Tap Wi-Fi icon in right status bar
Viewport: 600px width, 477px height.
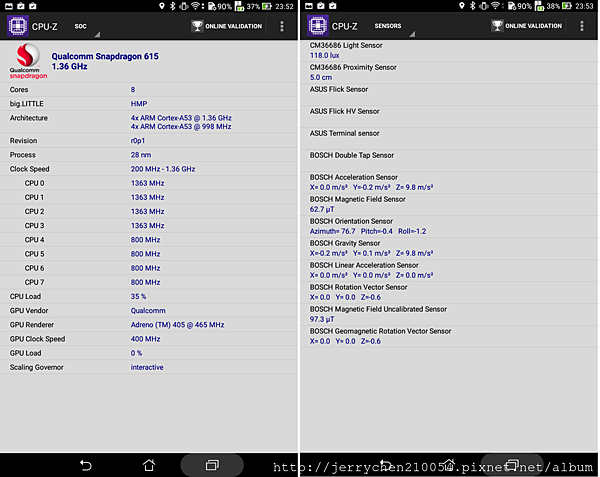[496, 6]
